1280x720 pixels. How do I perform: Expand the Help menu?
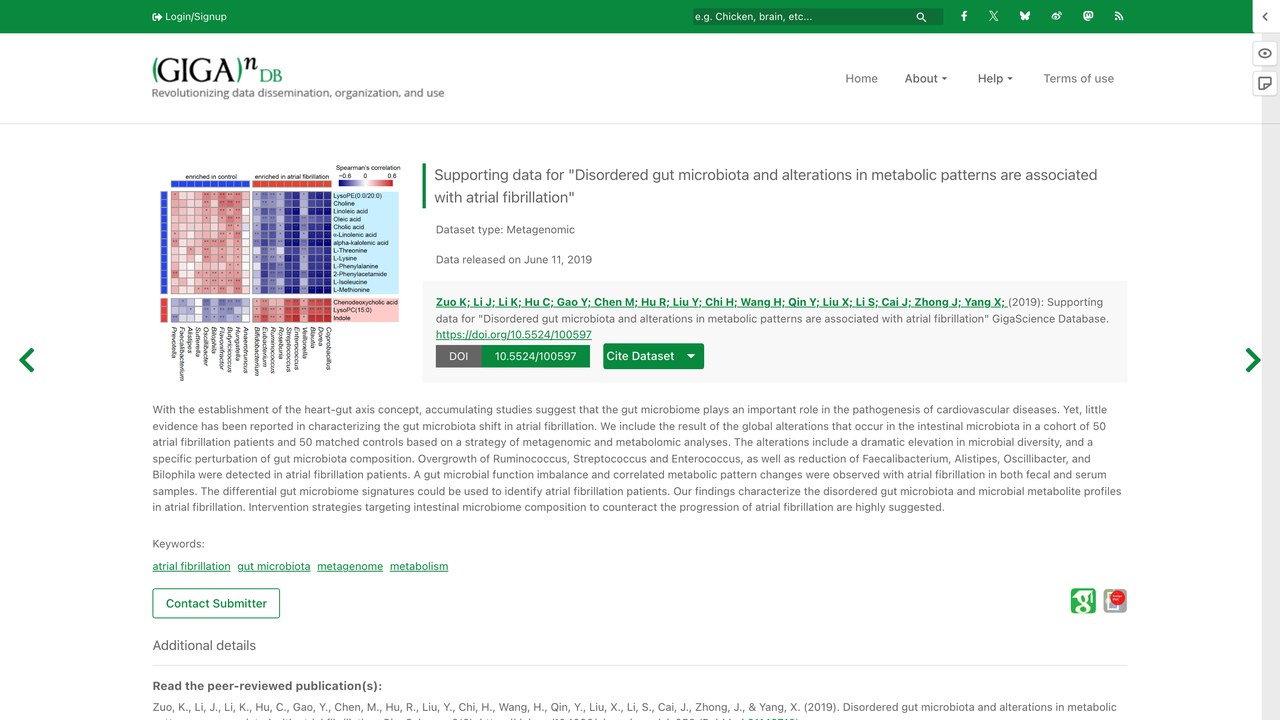[995, 78]
